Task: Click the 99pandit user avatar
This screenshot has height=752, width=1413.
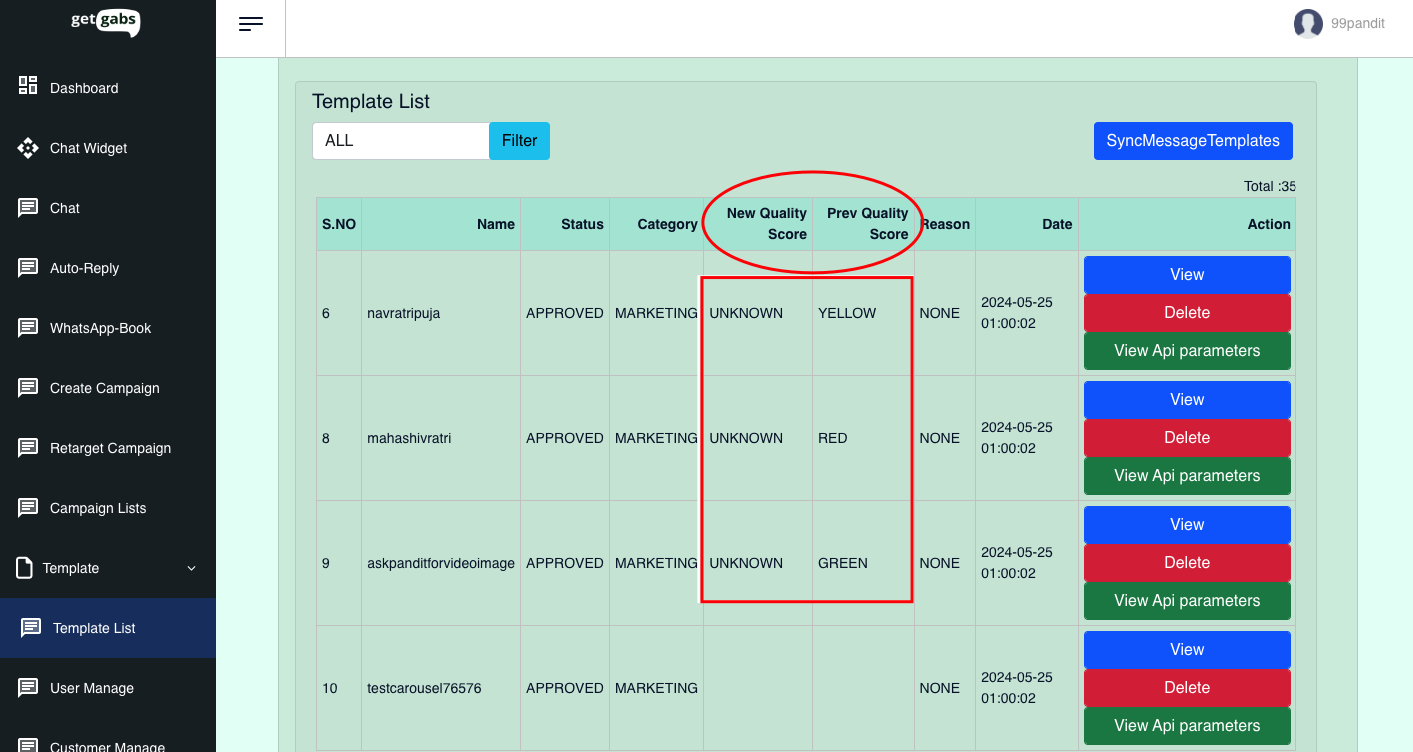Action: 1308,24
